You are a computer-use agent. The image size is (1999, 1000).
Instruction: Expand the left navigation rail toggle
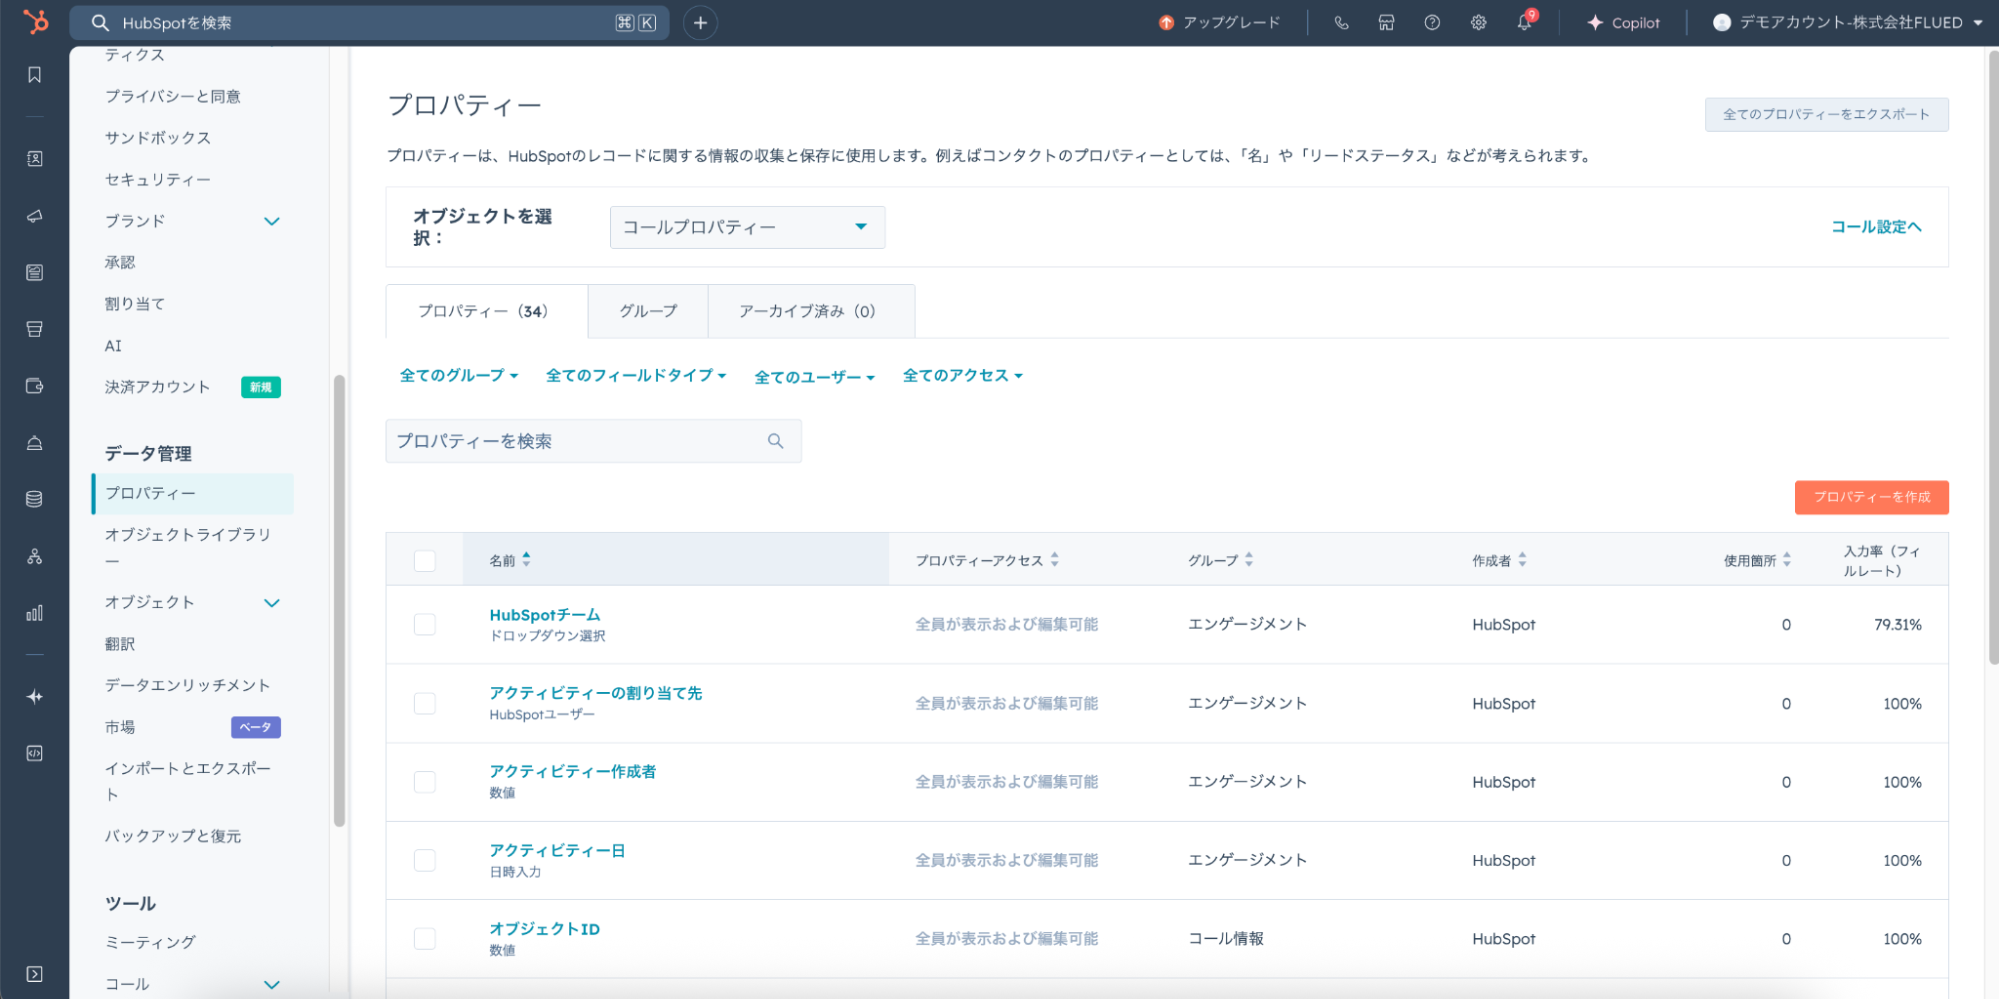point(35,974)
